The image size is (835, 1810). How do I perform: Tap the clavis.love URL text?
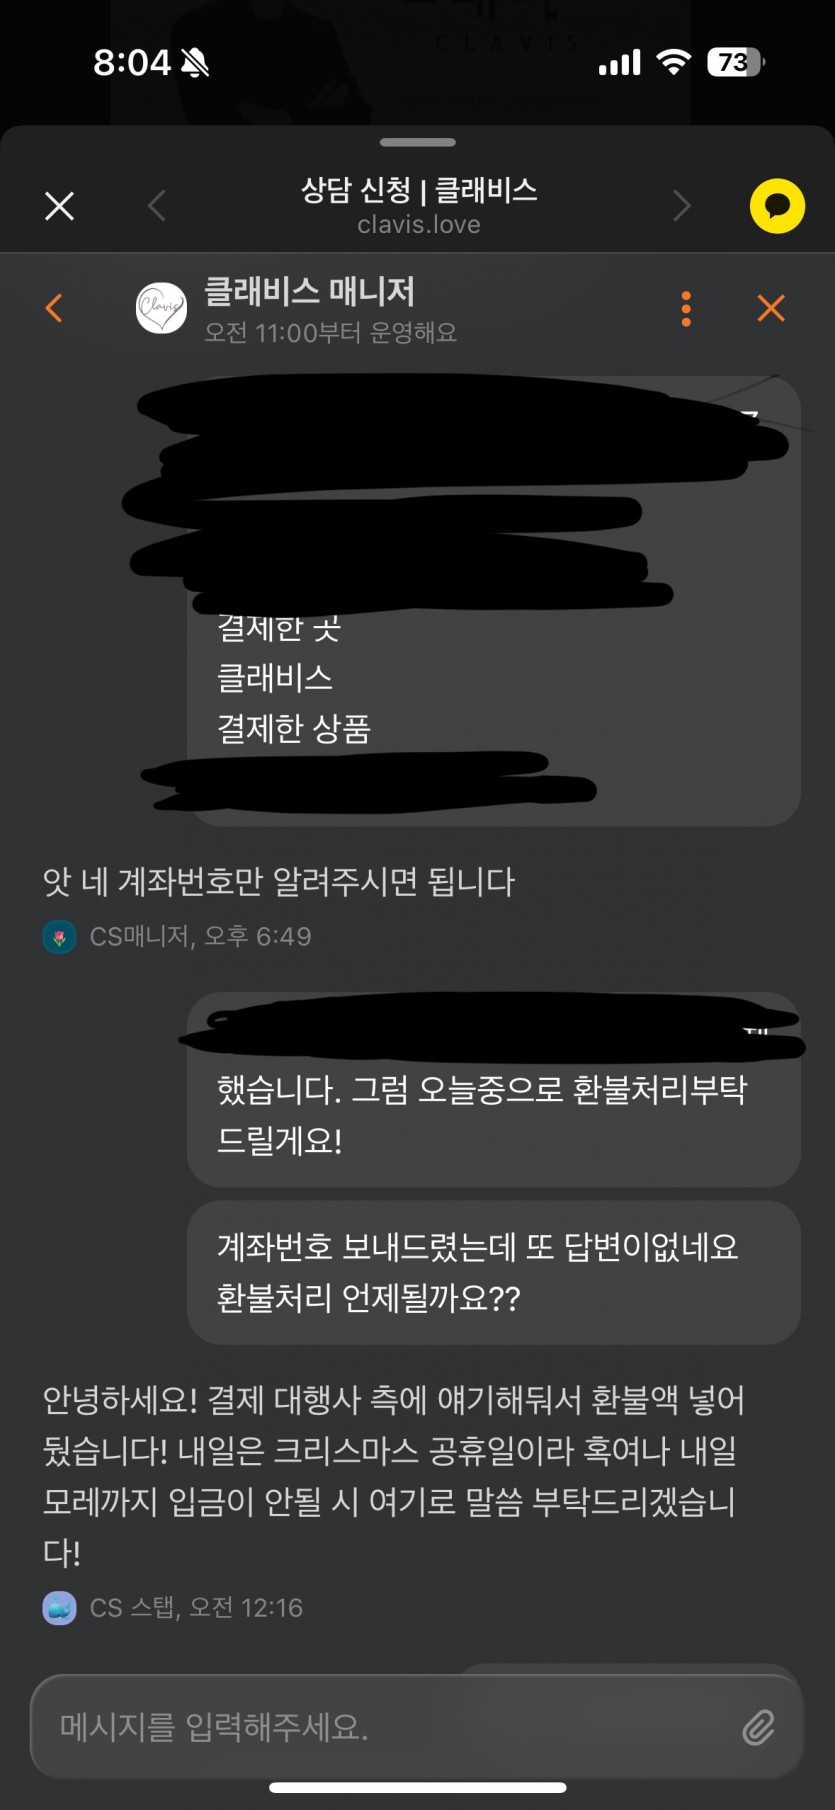tap(419, 225)
